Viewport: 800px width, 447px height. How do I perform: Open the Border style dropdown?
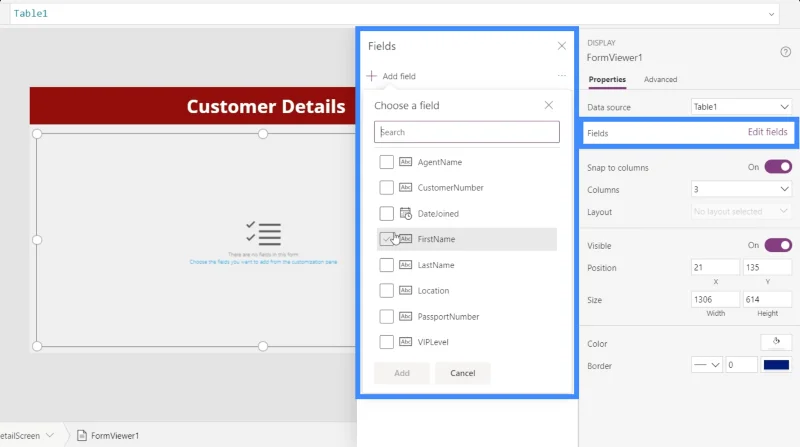point(707,365)
